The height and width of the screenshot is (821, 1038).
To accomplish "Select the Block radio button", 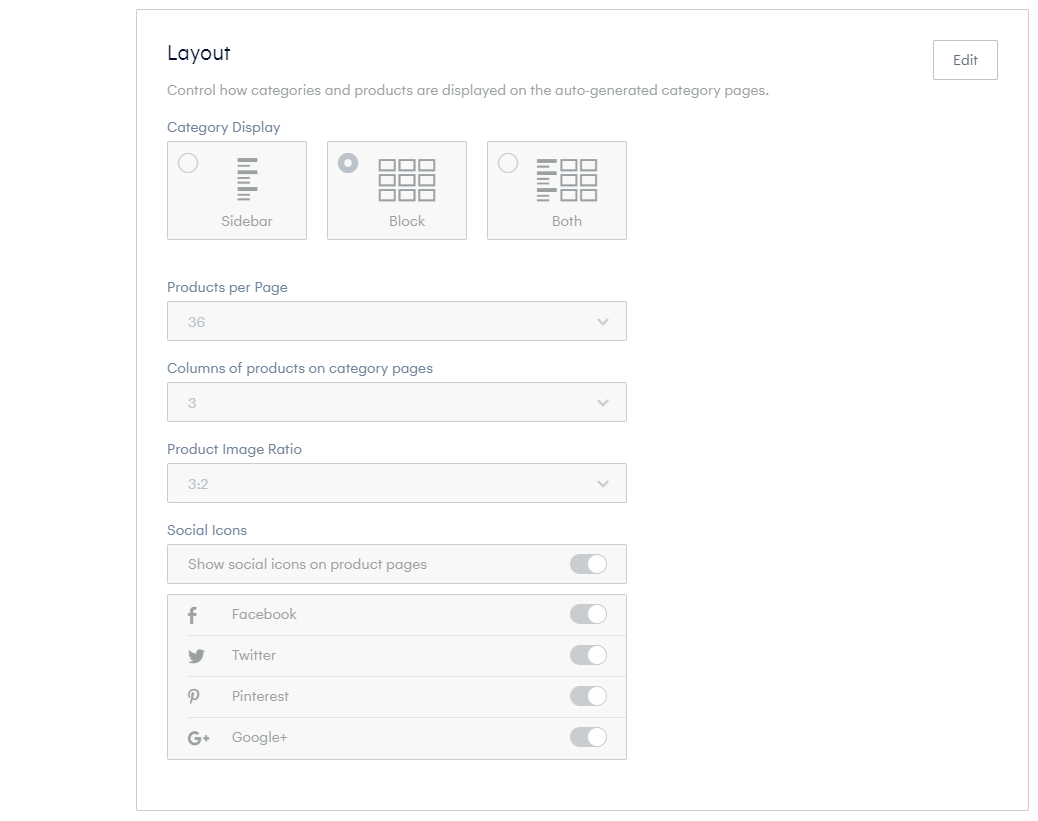I will coord(348,163).
